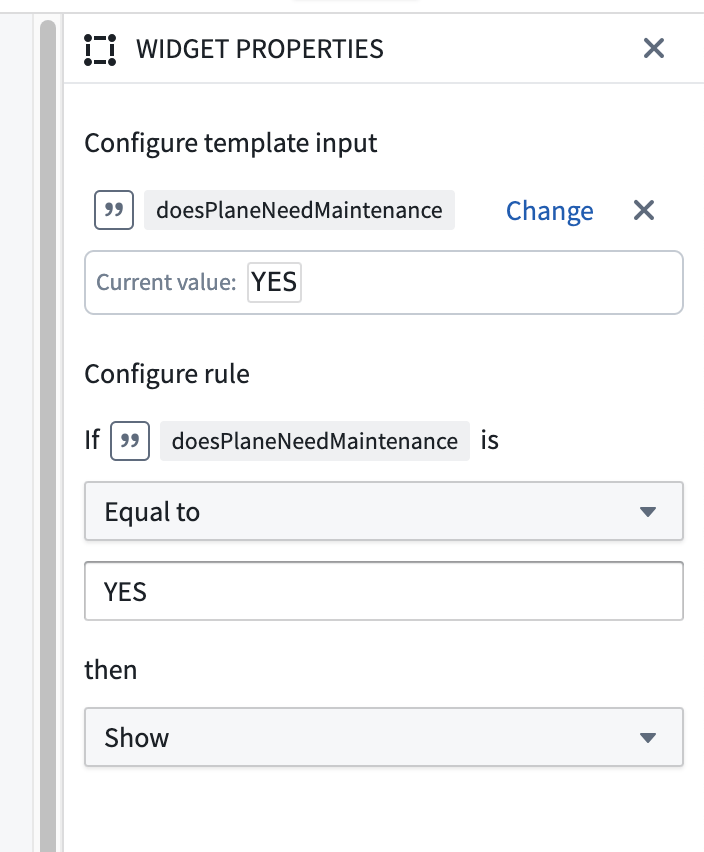Open the Equal to comparison dropdown
This screenshot has height=852, width=704.
point(383,511)
